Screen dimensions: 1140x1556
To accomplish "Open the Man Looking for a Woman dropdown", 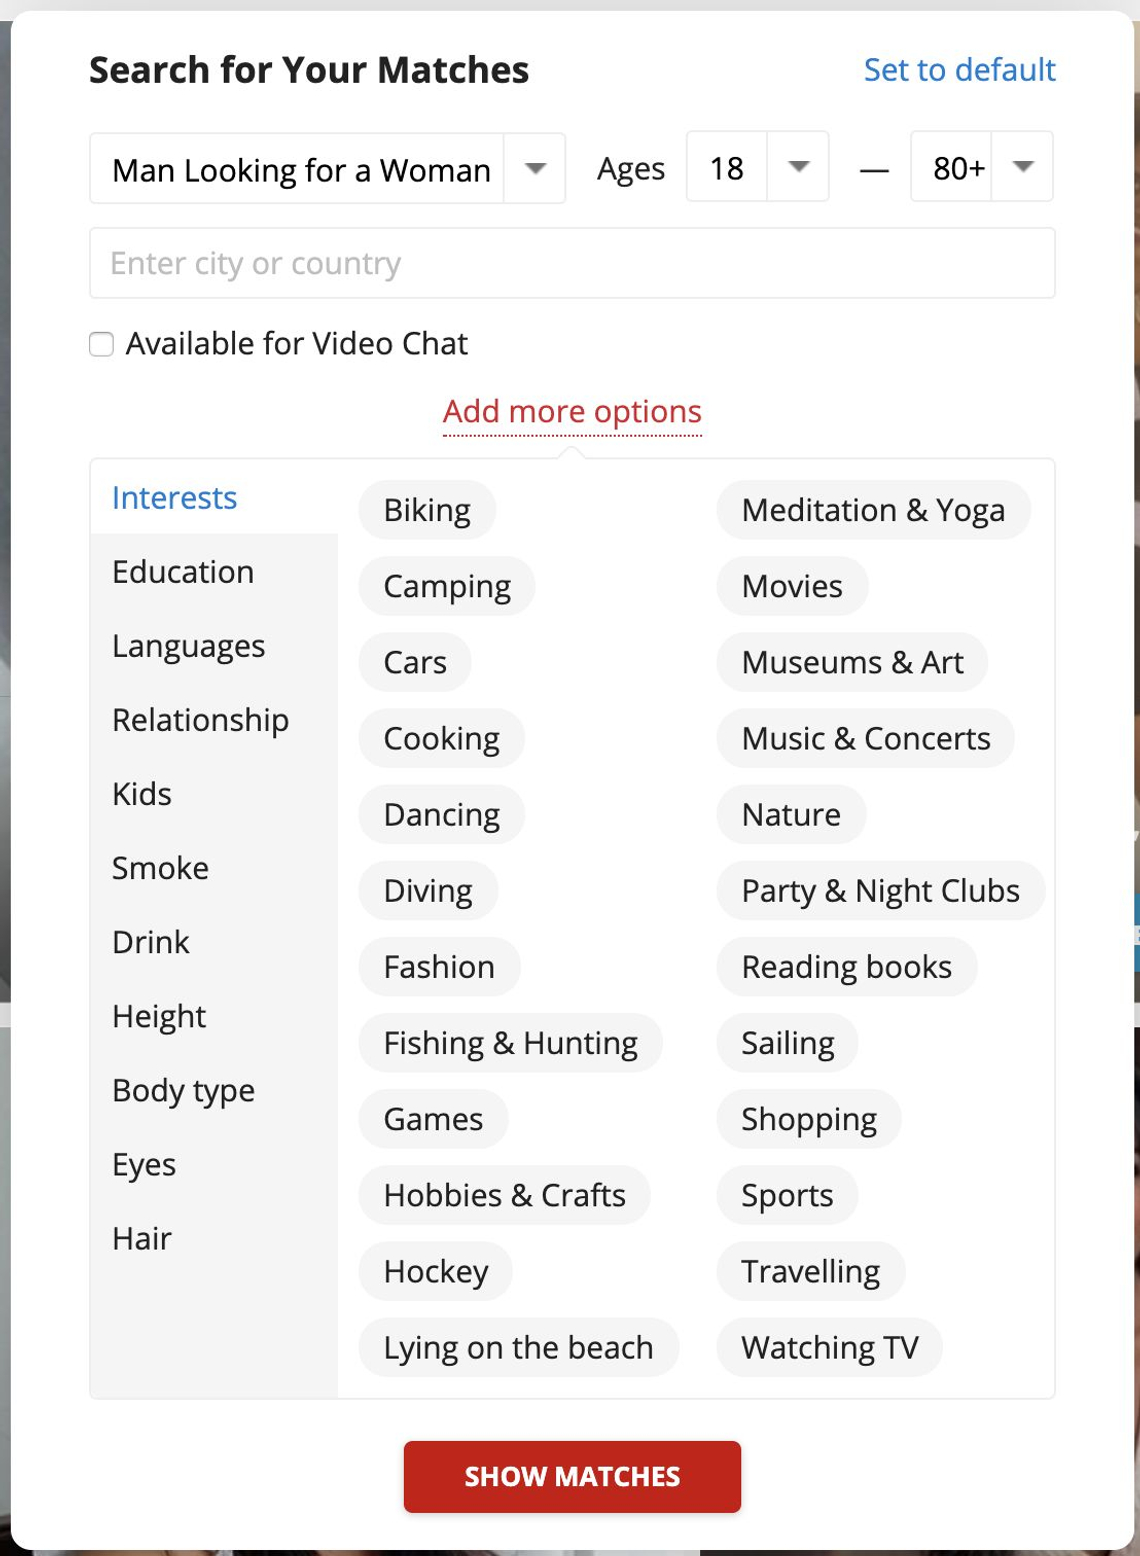I will click(327, 168).
